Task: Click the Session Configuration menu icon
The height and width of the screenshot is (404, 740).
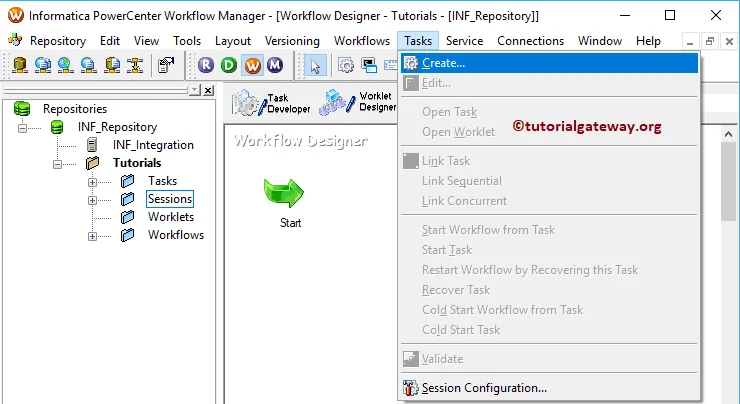Action: (x=411, y=388)
